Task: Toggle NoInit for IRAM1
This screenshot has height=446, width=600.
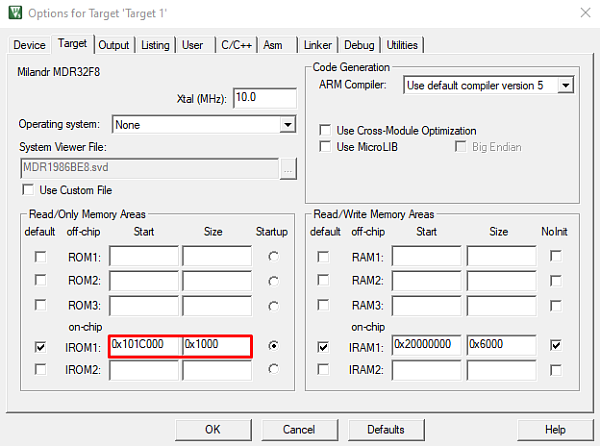Action: [555, 346]
